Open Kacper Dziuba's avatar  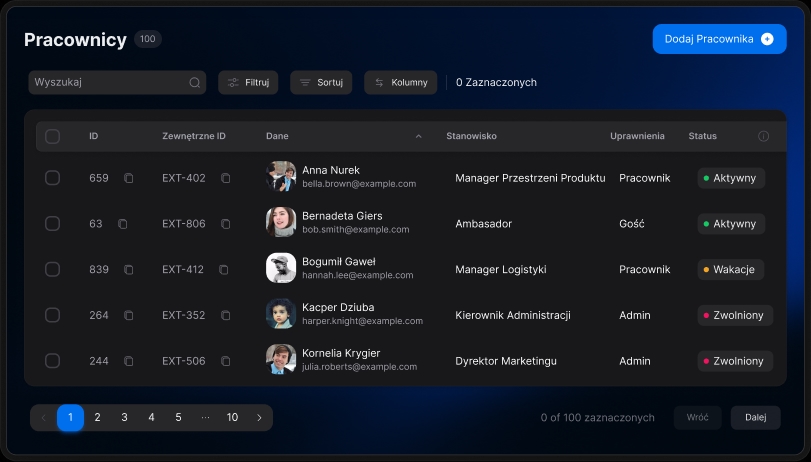[281, 314]
